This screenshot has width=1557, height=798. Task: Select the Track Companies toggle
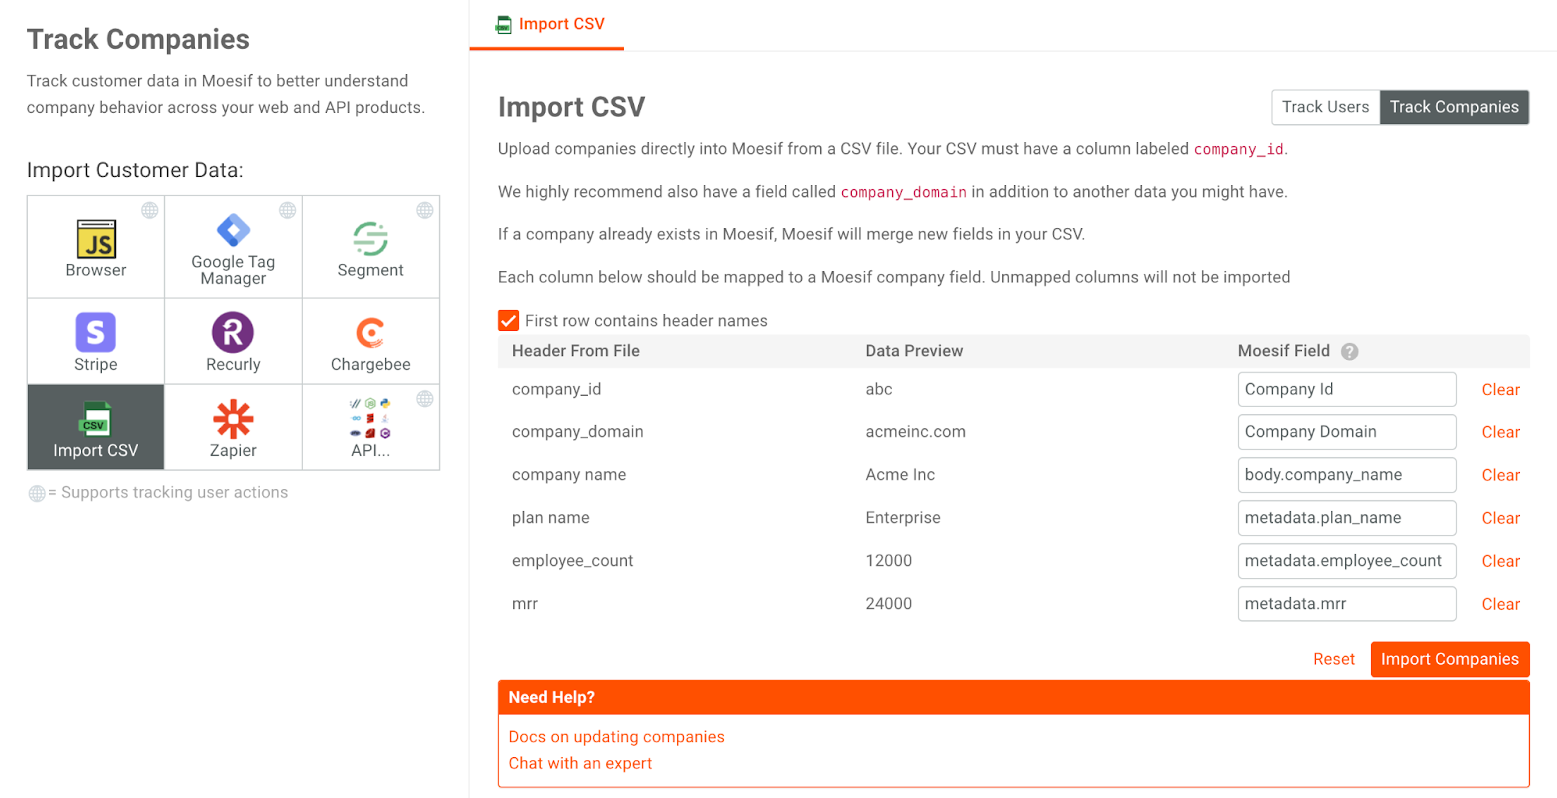(x=1454, y=107)
